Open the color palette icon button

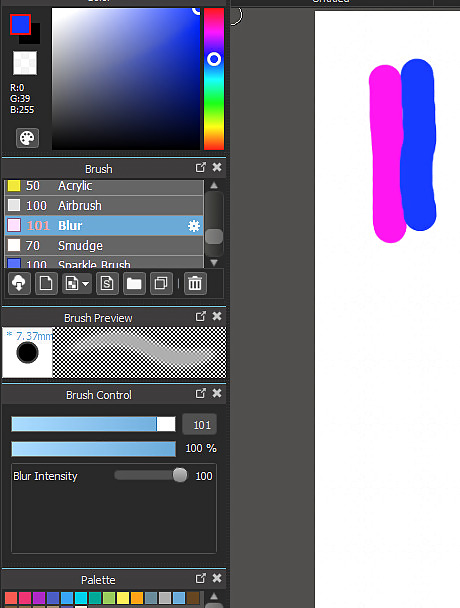[27, 138]
